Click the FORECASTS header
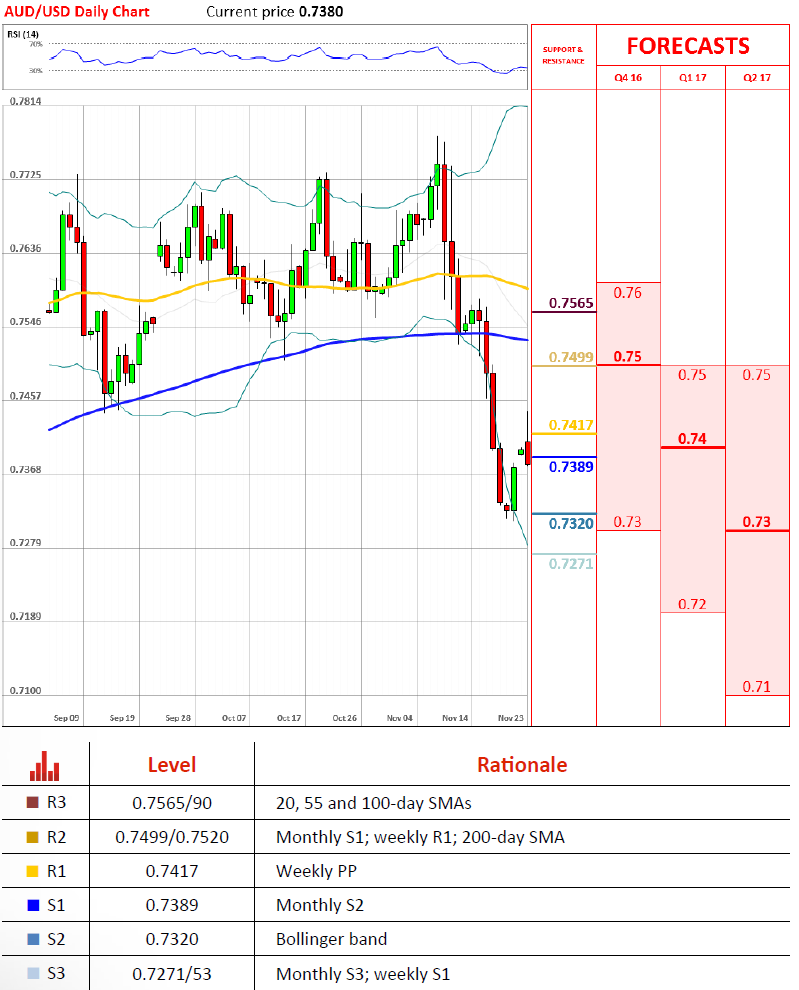This screenshot has width=799, height=990. pyautogui.click(x=688, y=46)
